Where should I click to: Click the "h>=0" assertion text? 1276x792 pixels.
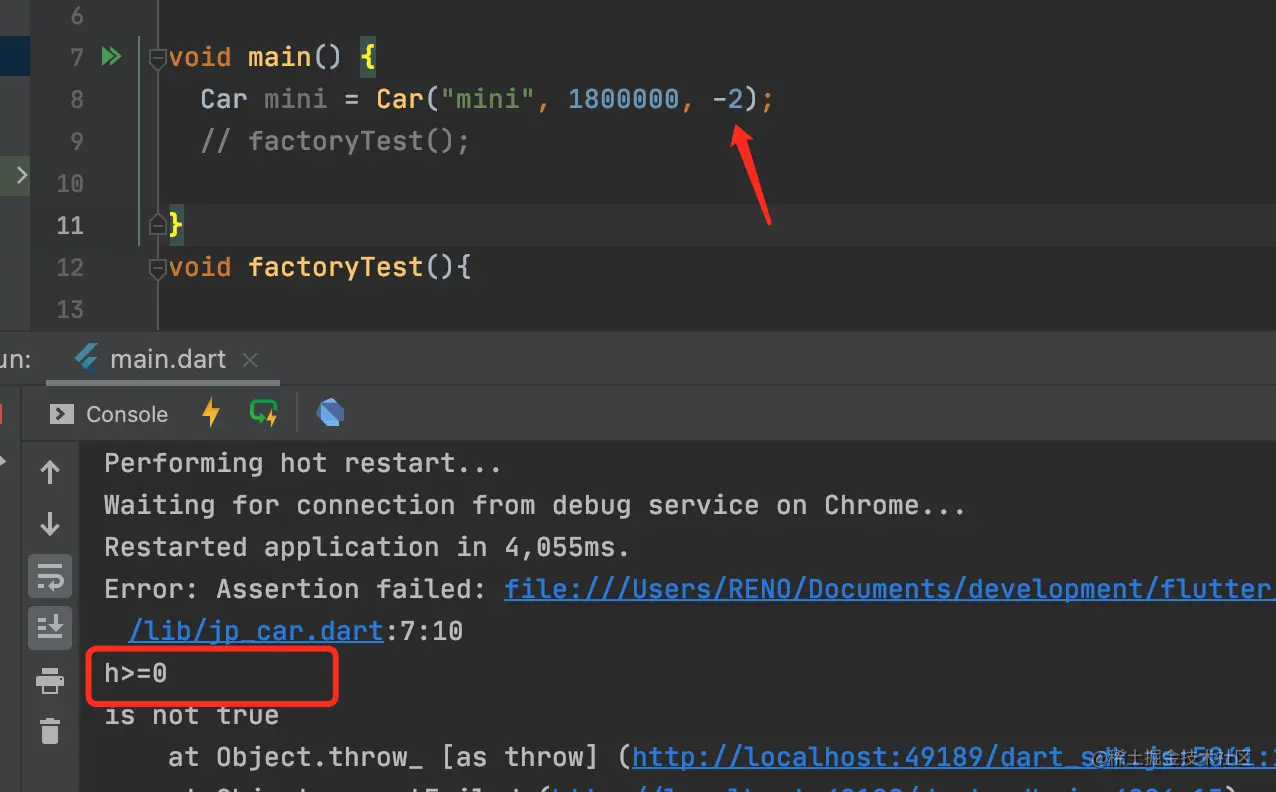(136, 673)
